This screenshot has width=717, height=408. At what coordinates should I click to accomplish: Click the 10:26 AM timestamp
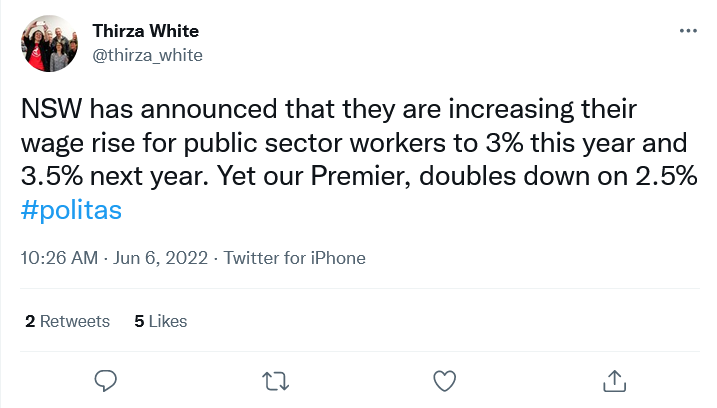click(x=59, y=258)
